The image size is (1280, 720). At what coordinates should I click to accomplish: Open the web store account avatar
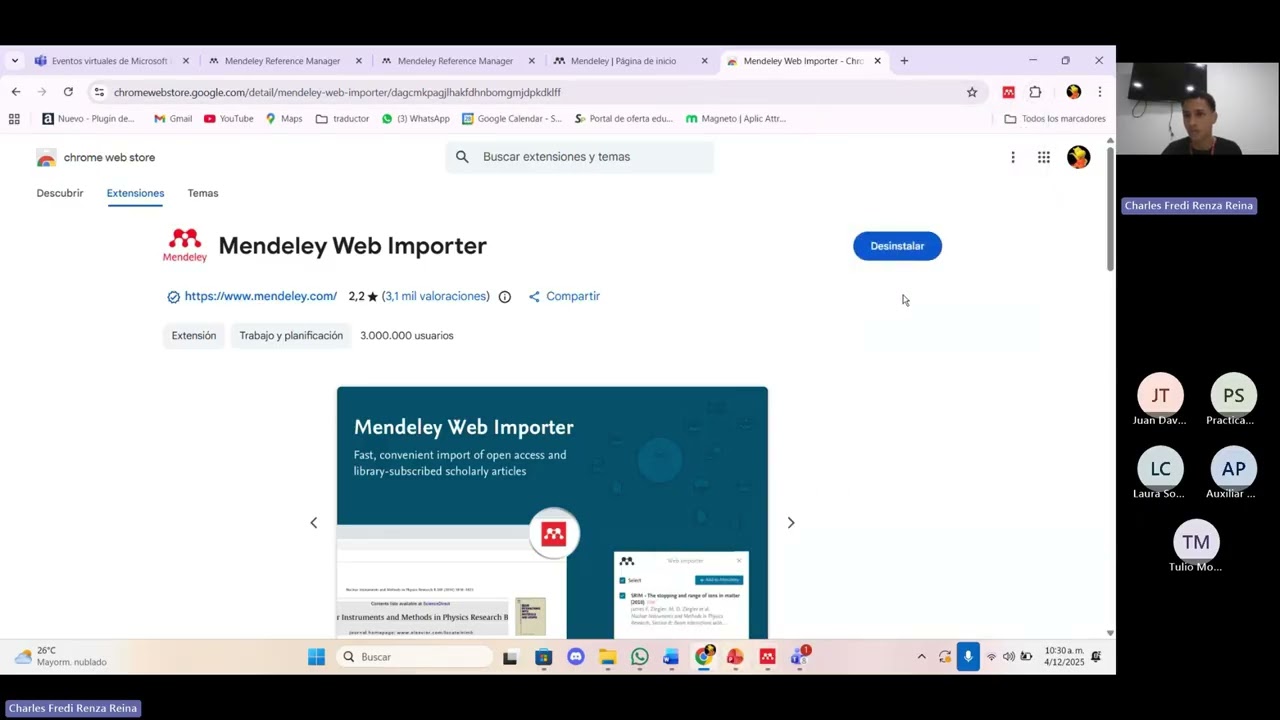(x=1078, y=157)
